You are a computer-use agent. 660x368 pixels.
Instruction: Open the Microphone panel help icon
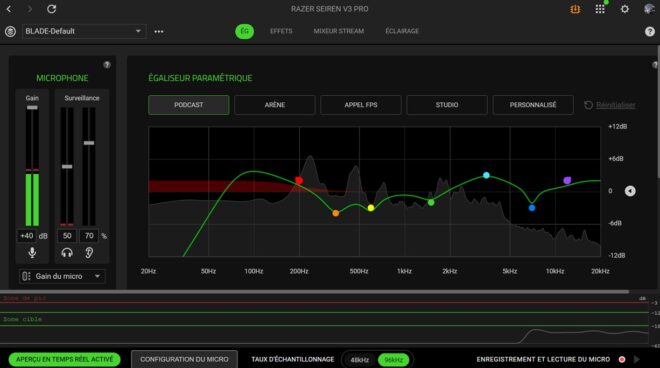(107, 64)
